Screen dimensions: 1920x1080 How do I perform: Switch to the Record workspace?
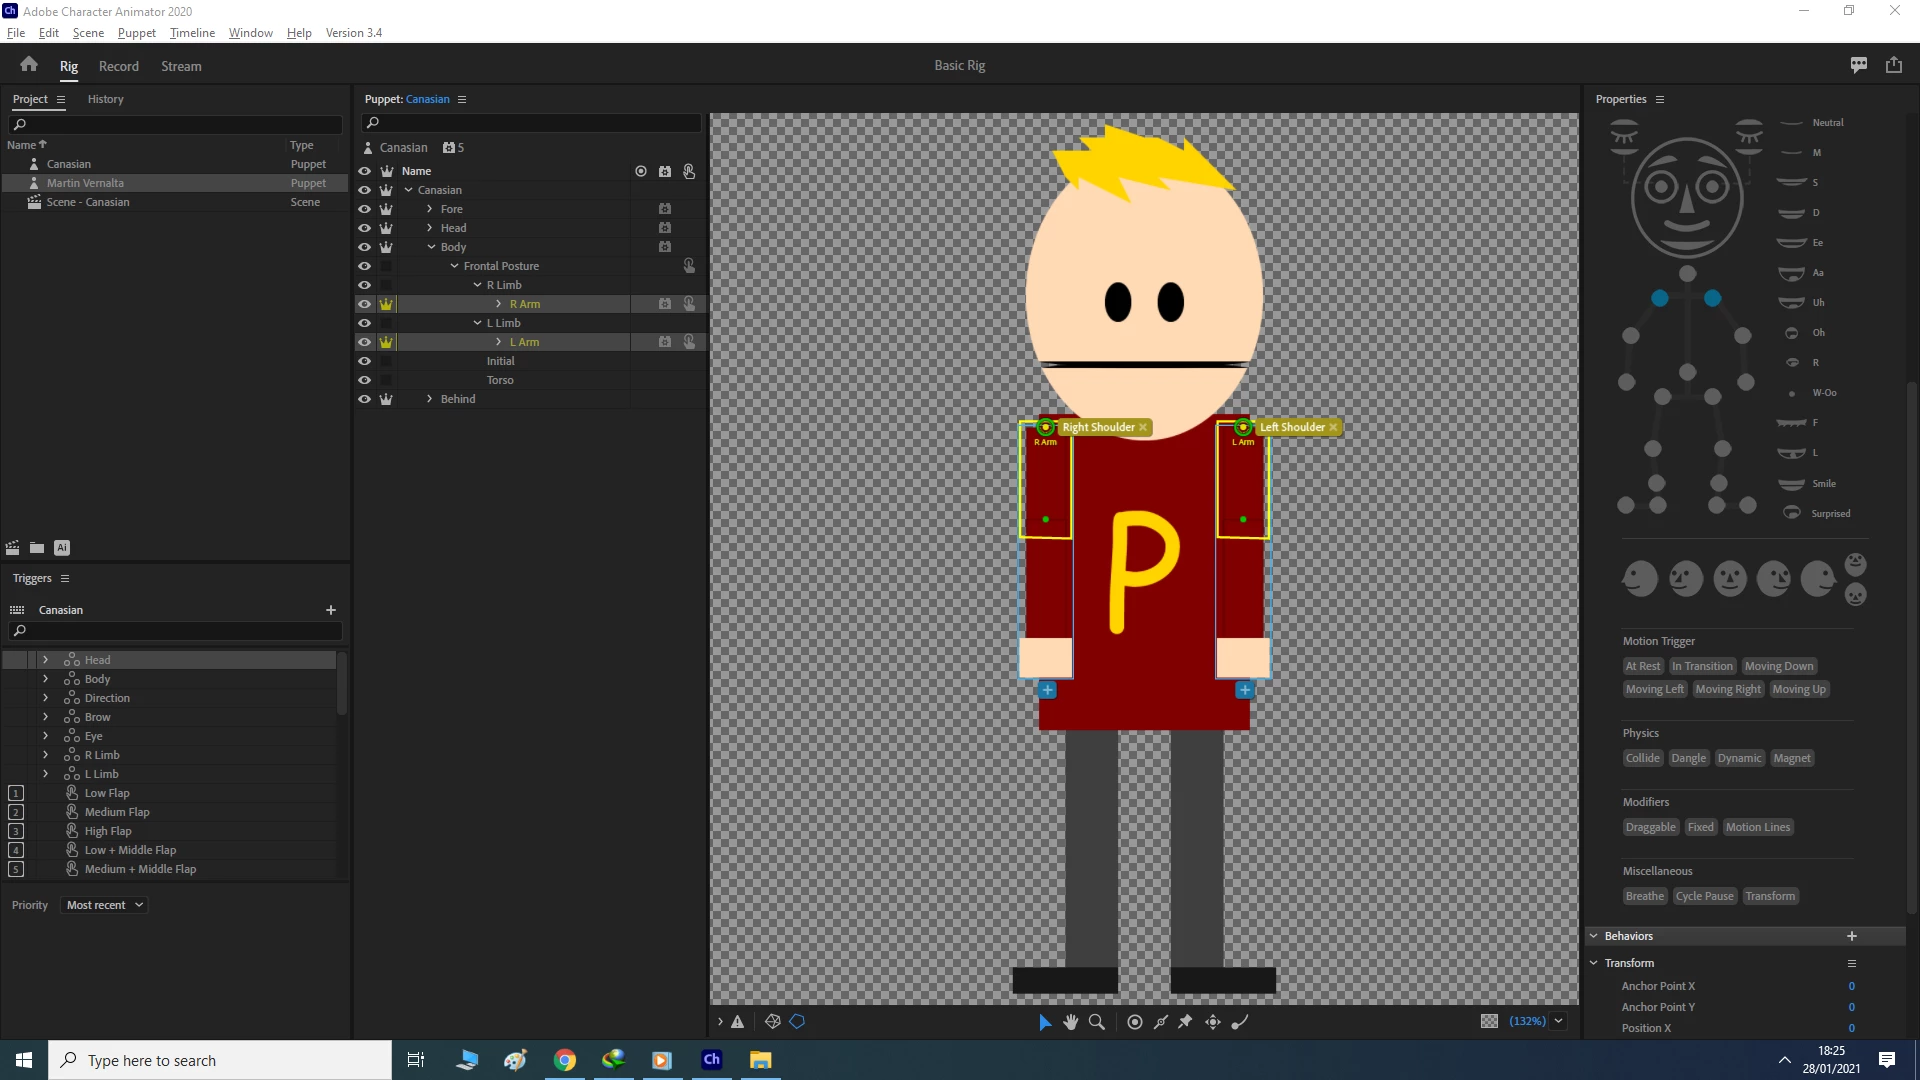(x=118, y=66)
